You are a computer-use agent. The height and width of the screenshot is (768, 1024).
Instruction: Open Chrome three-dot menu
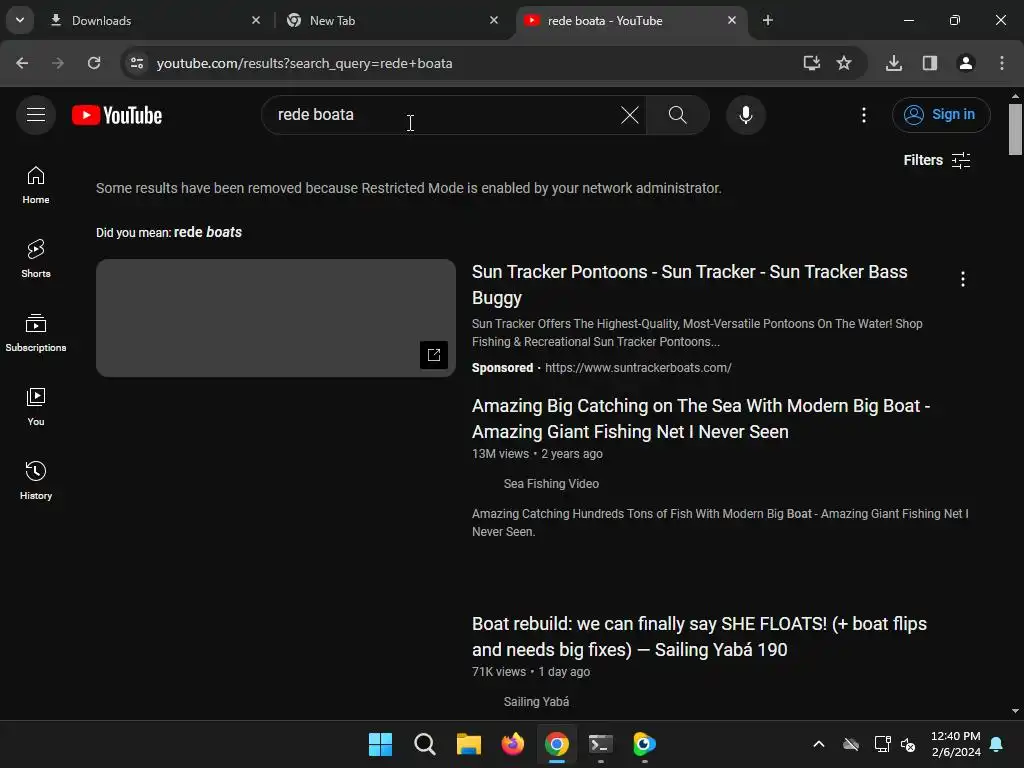click(x=1002, y=63)
